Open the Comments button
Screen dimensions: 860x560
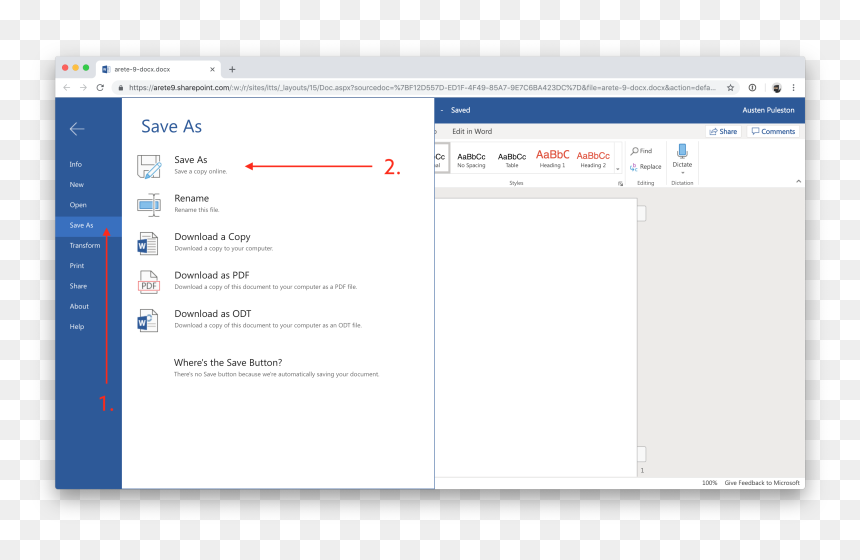[x=773, y=132]
